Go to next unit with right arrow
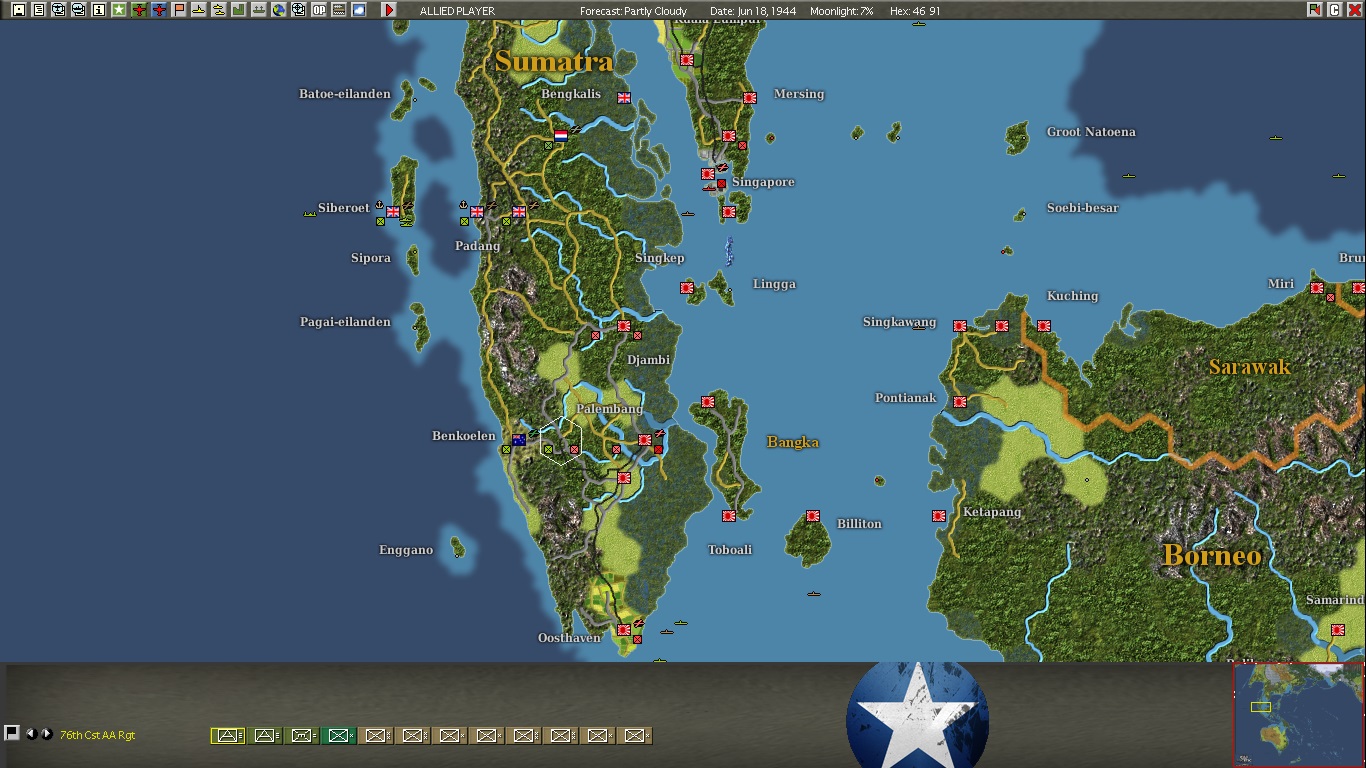This screenshot has height=768, width=1366. [46, 734]
